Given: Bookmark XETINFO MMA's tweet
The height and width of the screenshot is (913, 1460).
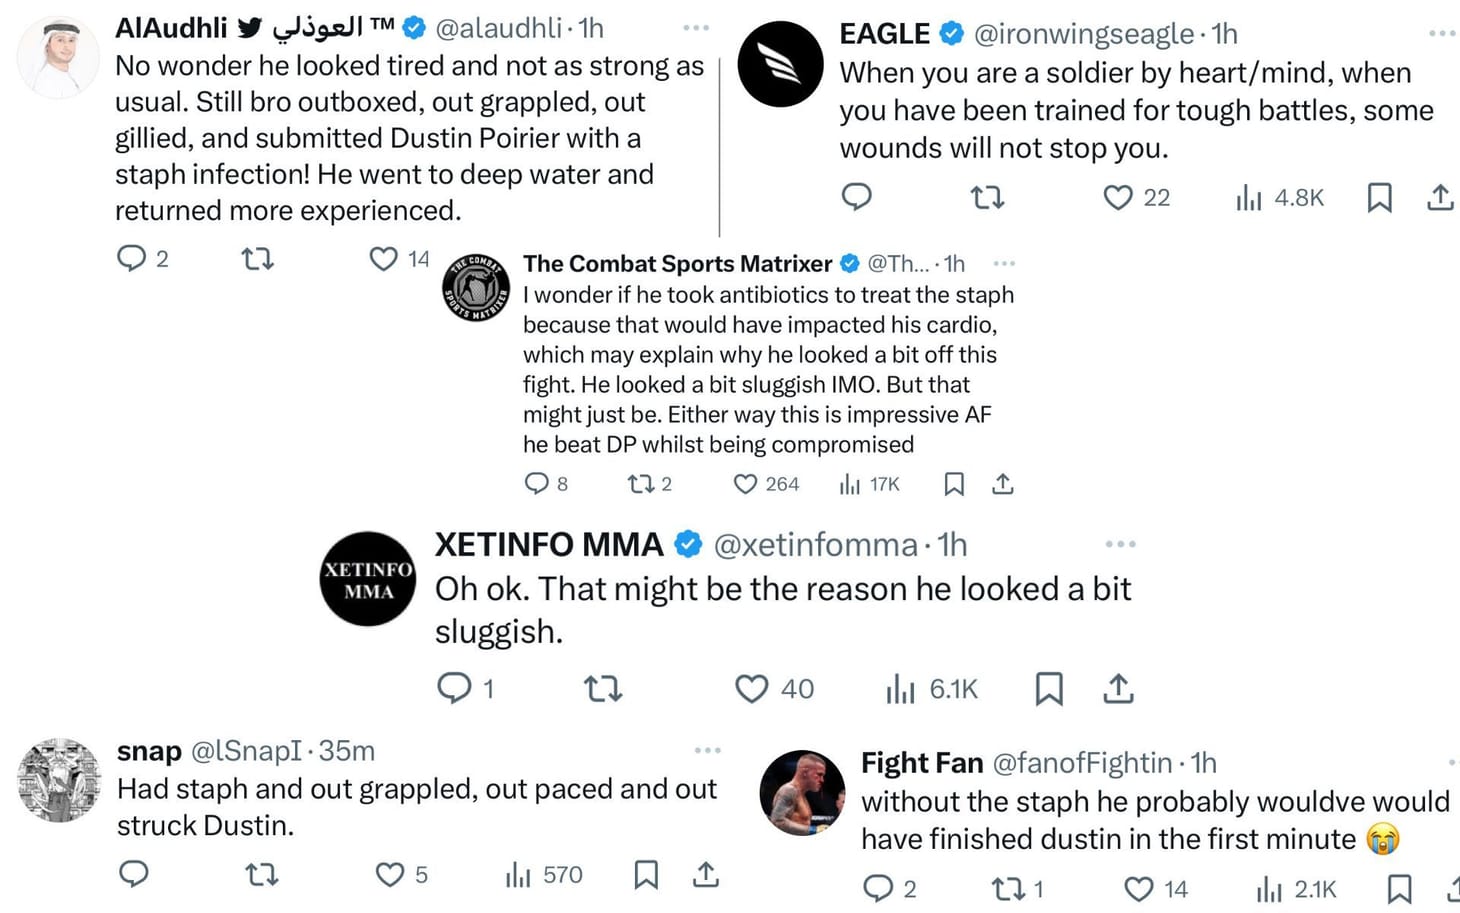Looking at the screenshot, I should (x=1049, y=689).
